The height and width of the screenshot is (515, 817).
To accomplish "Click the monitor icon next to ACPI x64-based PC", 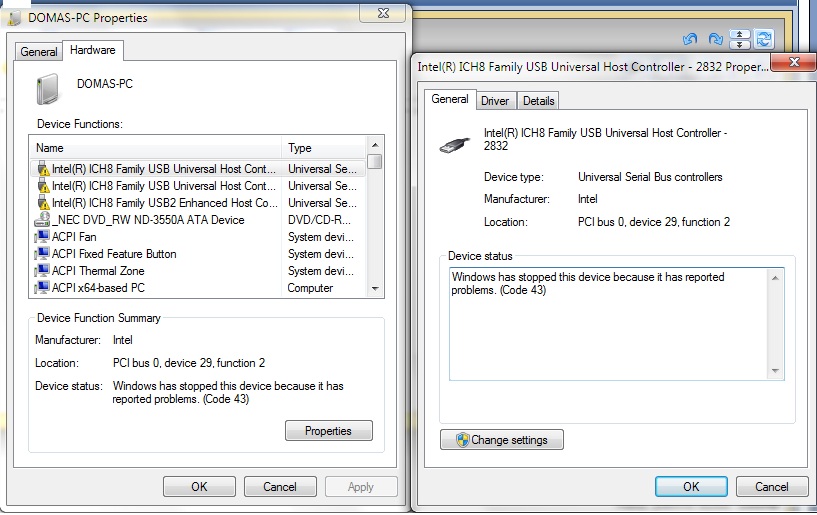I will click(x=42, y=288).
